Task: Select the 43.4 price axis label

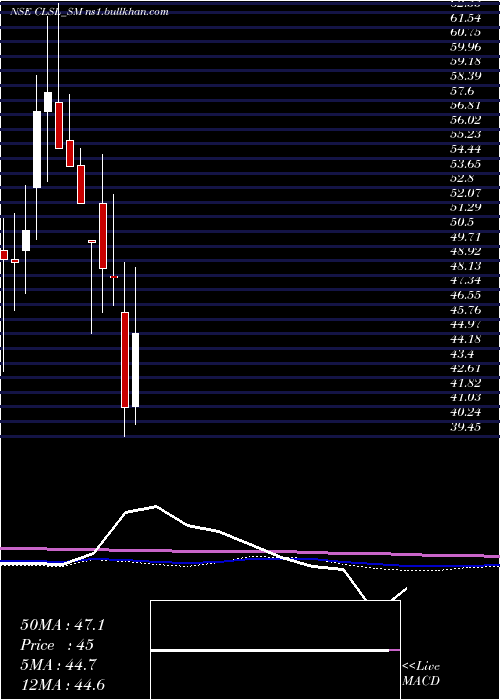Action: coord(462,353)
